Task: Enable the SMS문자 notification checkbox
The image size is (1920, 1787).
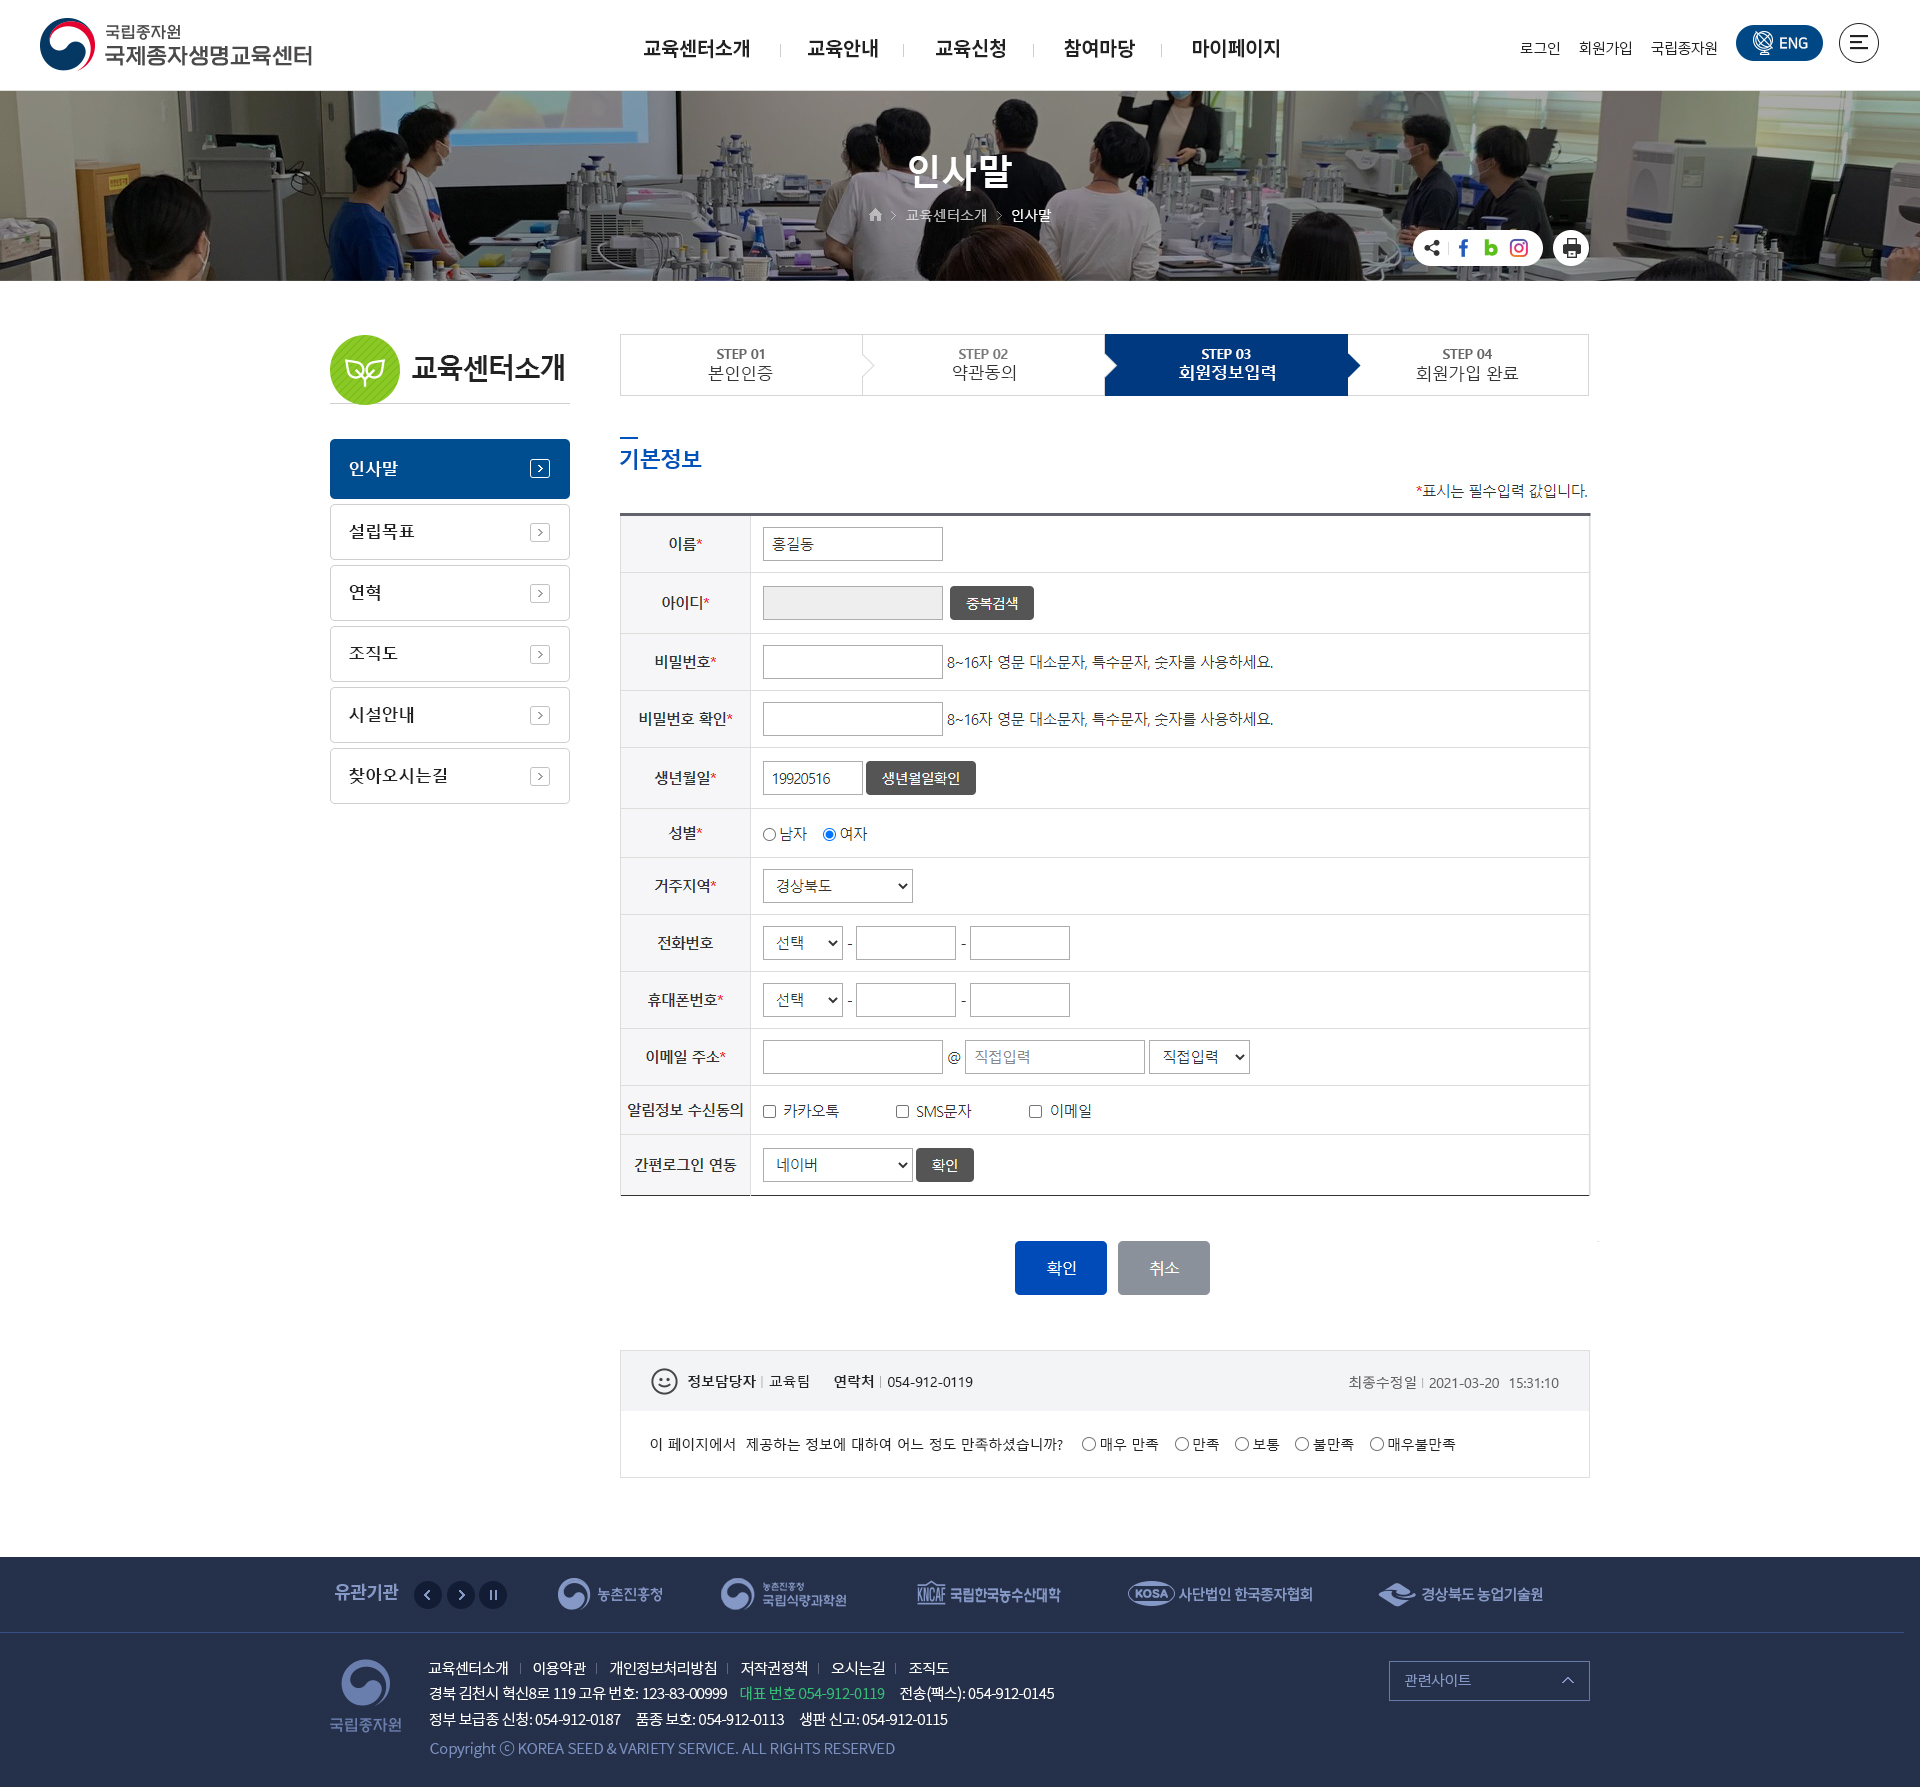Action: tap(902, 1111)
